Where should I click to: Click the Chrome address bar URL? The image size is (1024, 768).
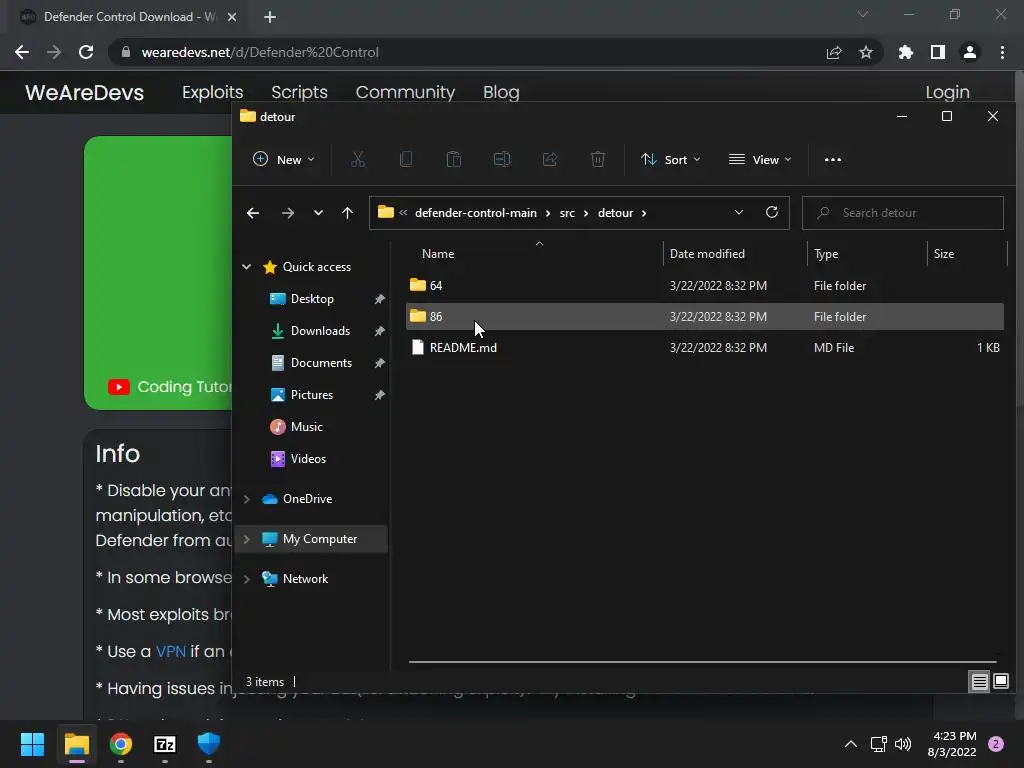pyautogui.click(x=260, y=52)
